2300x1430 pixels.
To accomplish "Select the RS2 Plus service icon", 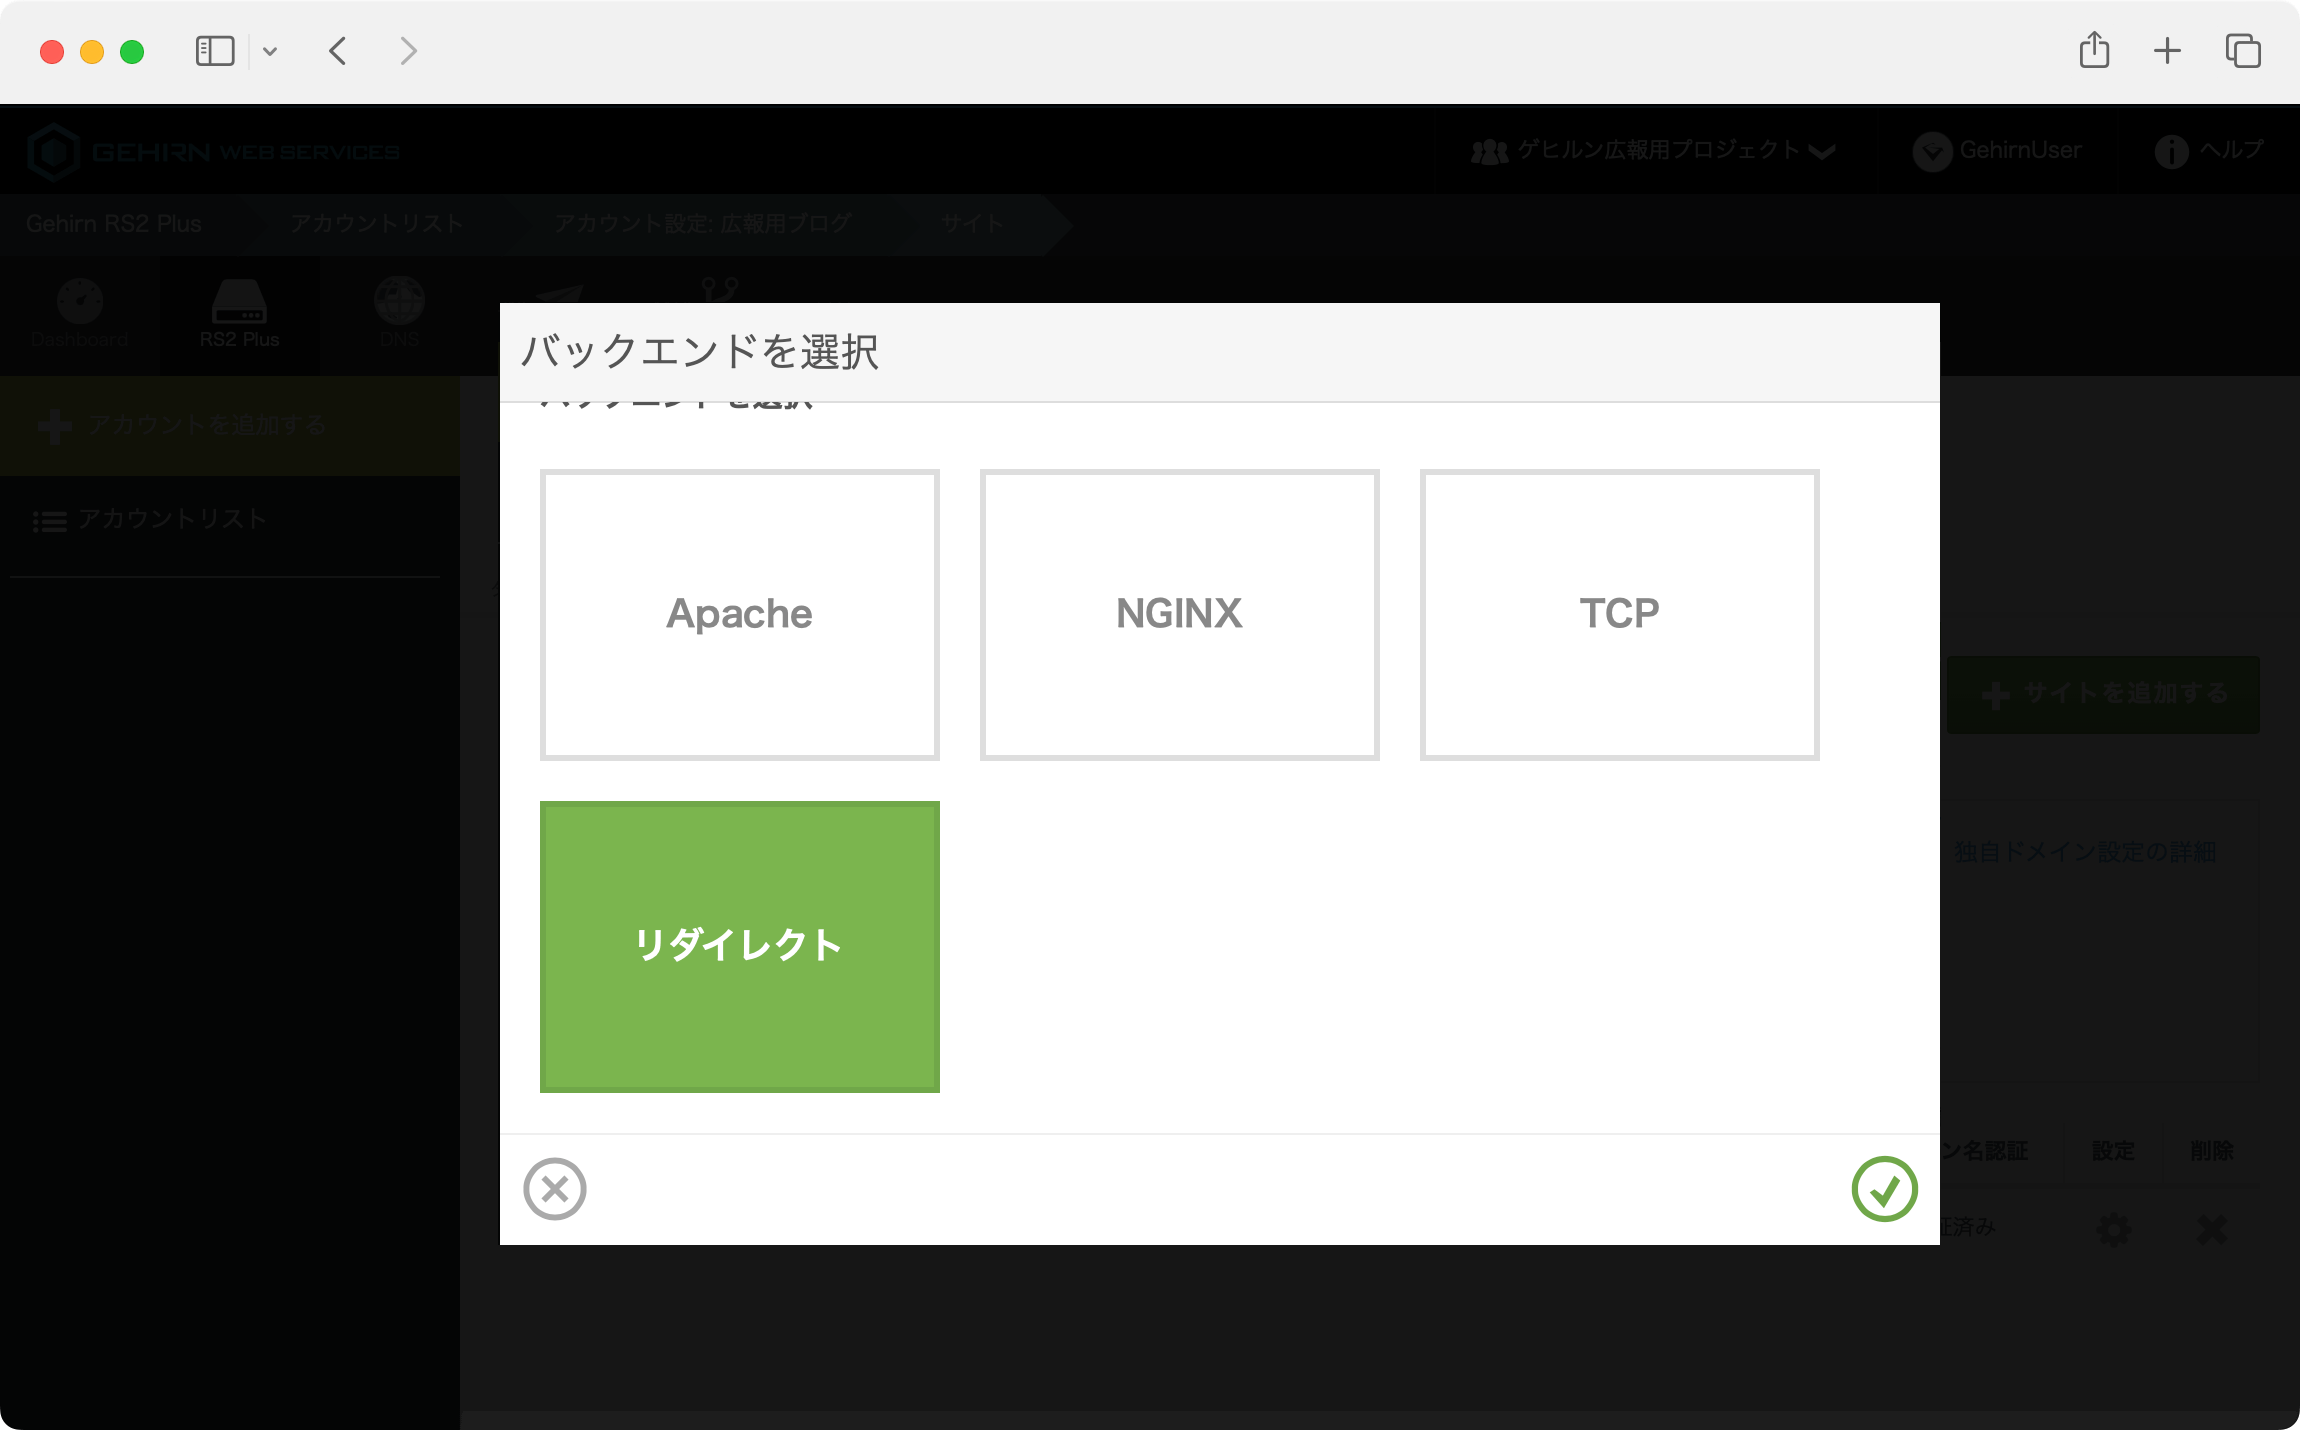I will tap(239, 315).
